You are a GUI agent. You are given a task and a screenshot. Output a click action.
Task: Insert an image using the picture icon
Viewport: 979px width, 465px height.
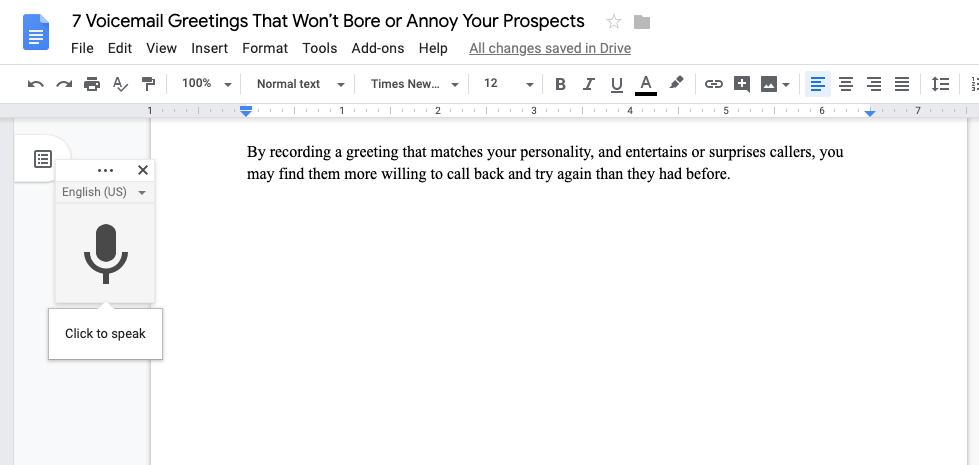click(769, 84)
